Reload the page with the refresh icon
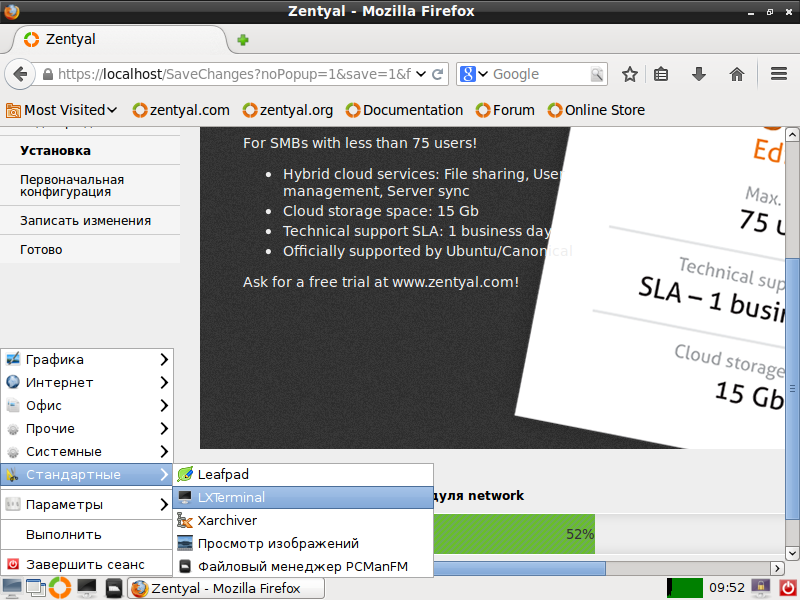This screenshot has height=600, width=800. tap(437, 74)
